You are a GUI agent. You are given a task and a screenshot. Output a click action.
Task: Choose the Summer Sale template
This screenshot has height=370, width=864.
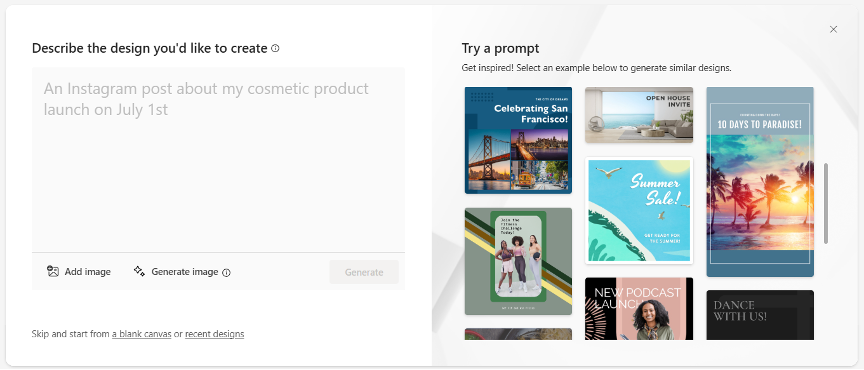(x=639, y=210)
